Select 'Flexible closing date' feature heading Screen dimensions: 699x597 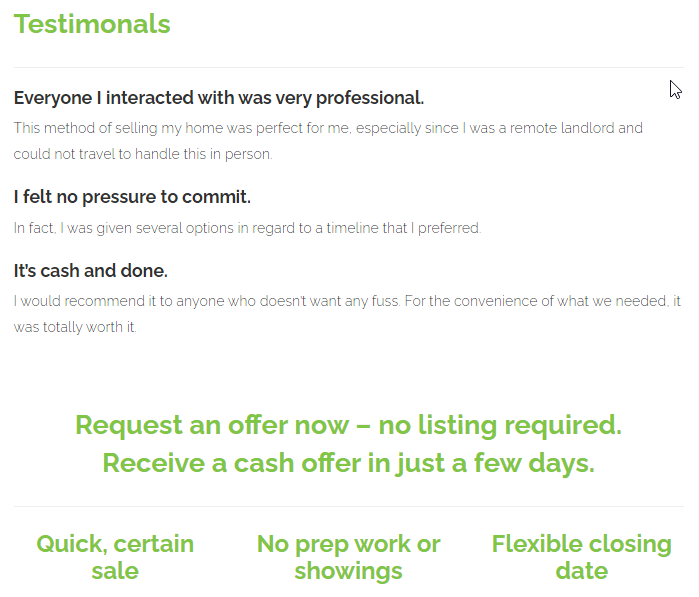(582, 557)
